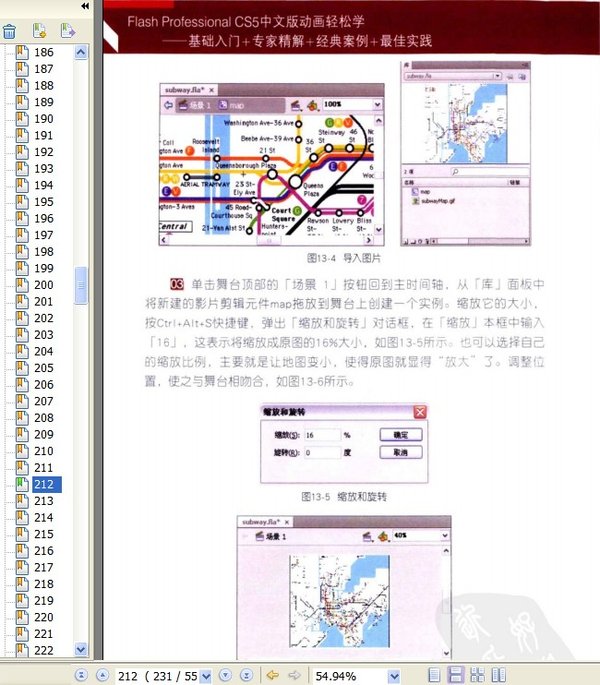
Task: Select bookmark 188
Action: (44, 85)
